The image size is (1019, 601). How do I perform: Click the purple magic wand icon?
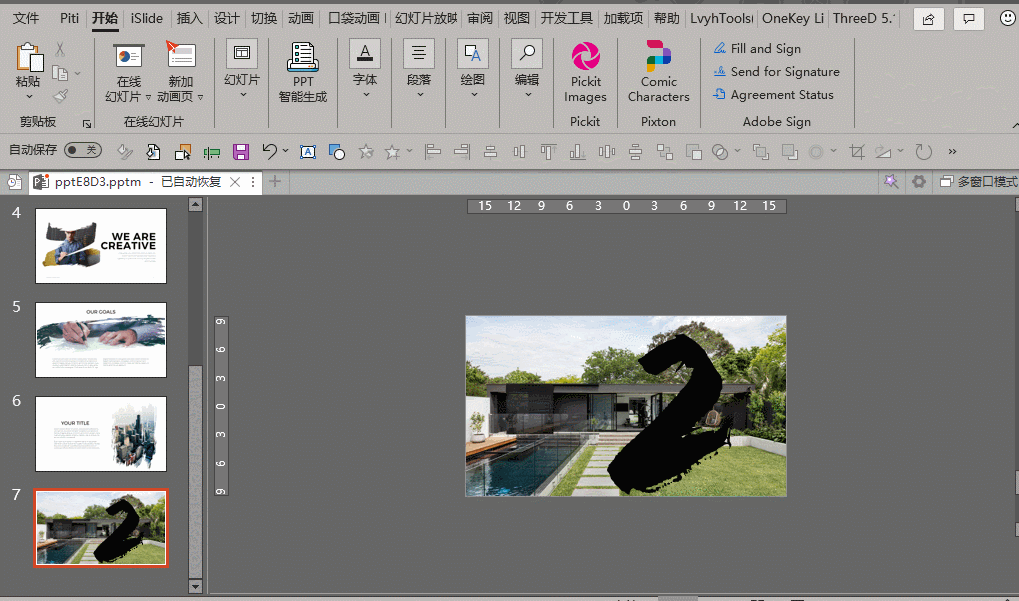891,181
